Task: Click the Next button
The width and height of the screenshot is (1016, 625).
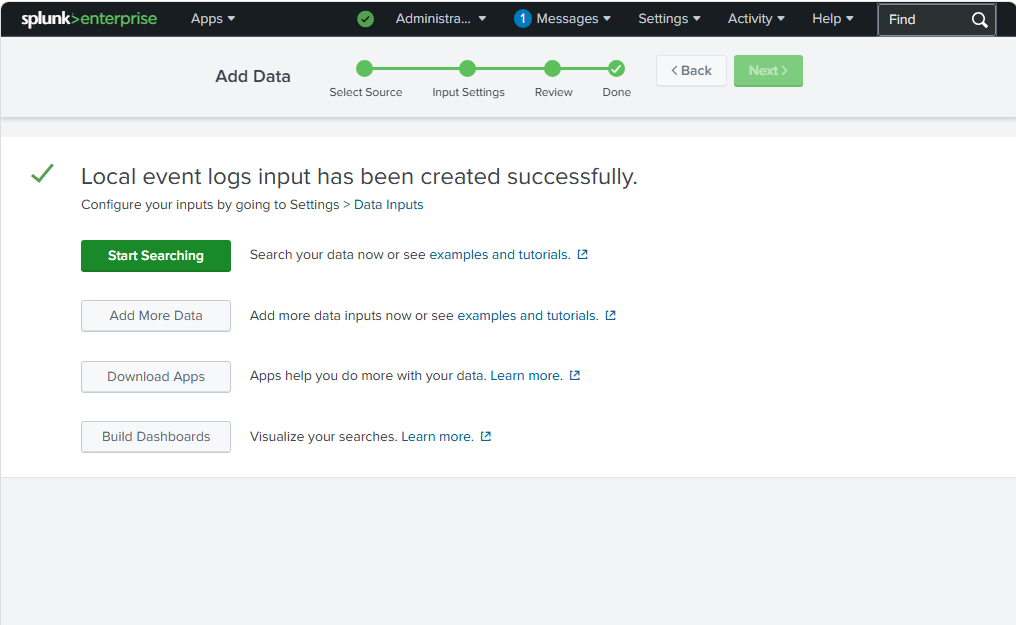Action: click(x=768, y=71)
